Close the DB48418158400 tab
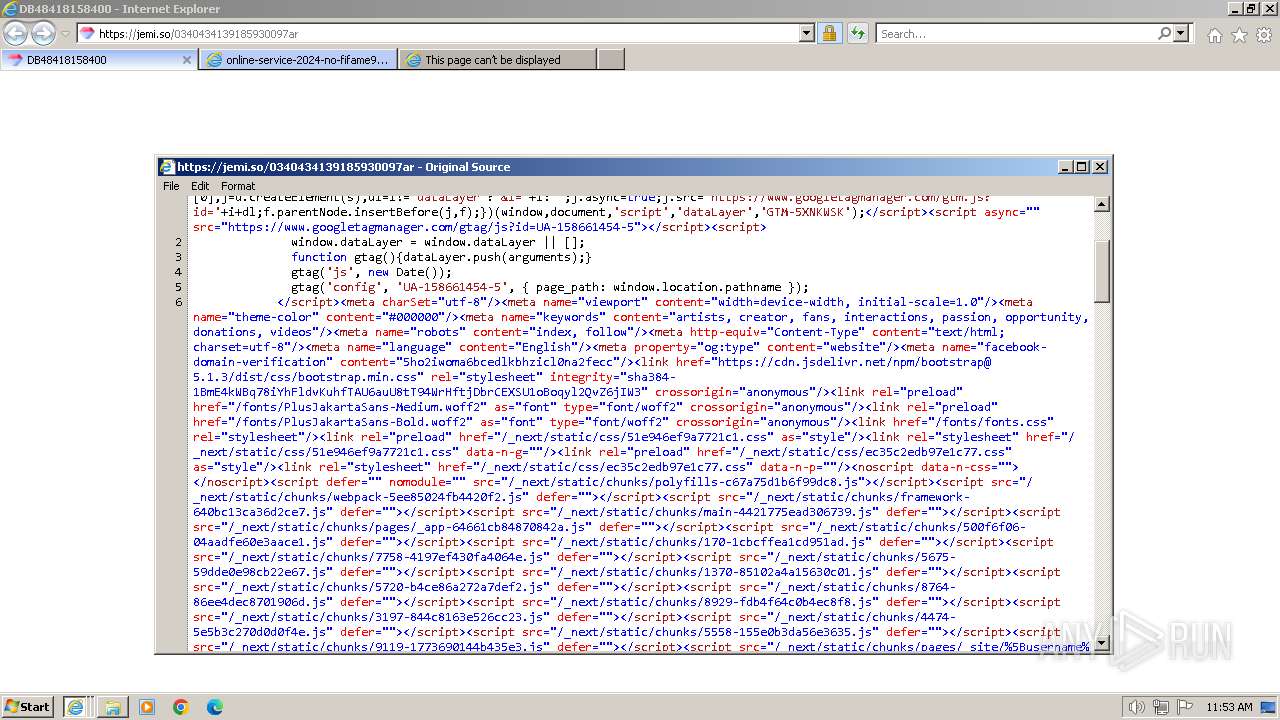The image size is (1280, 720). [x=186, y=60]
